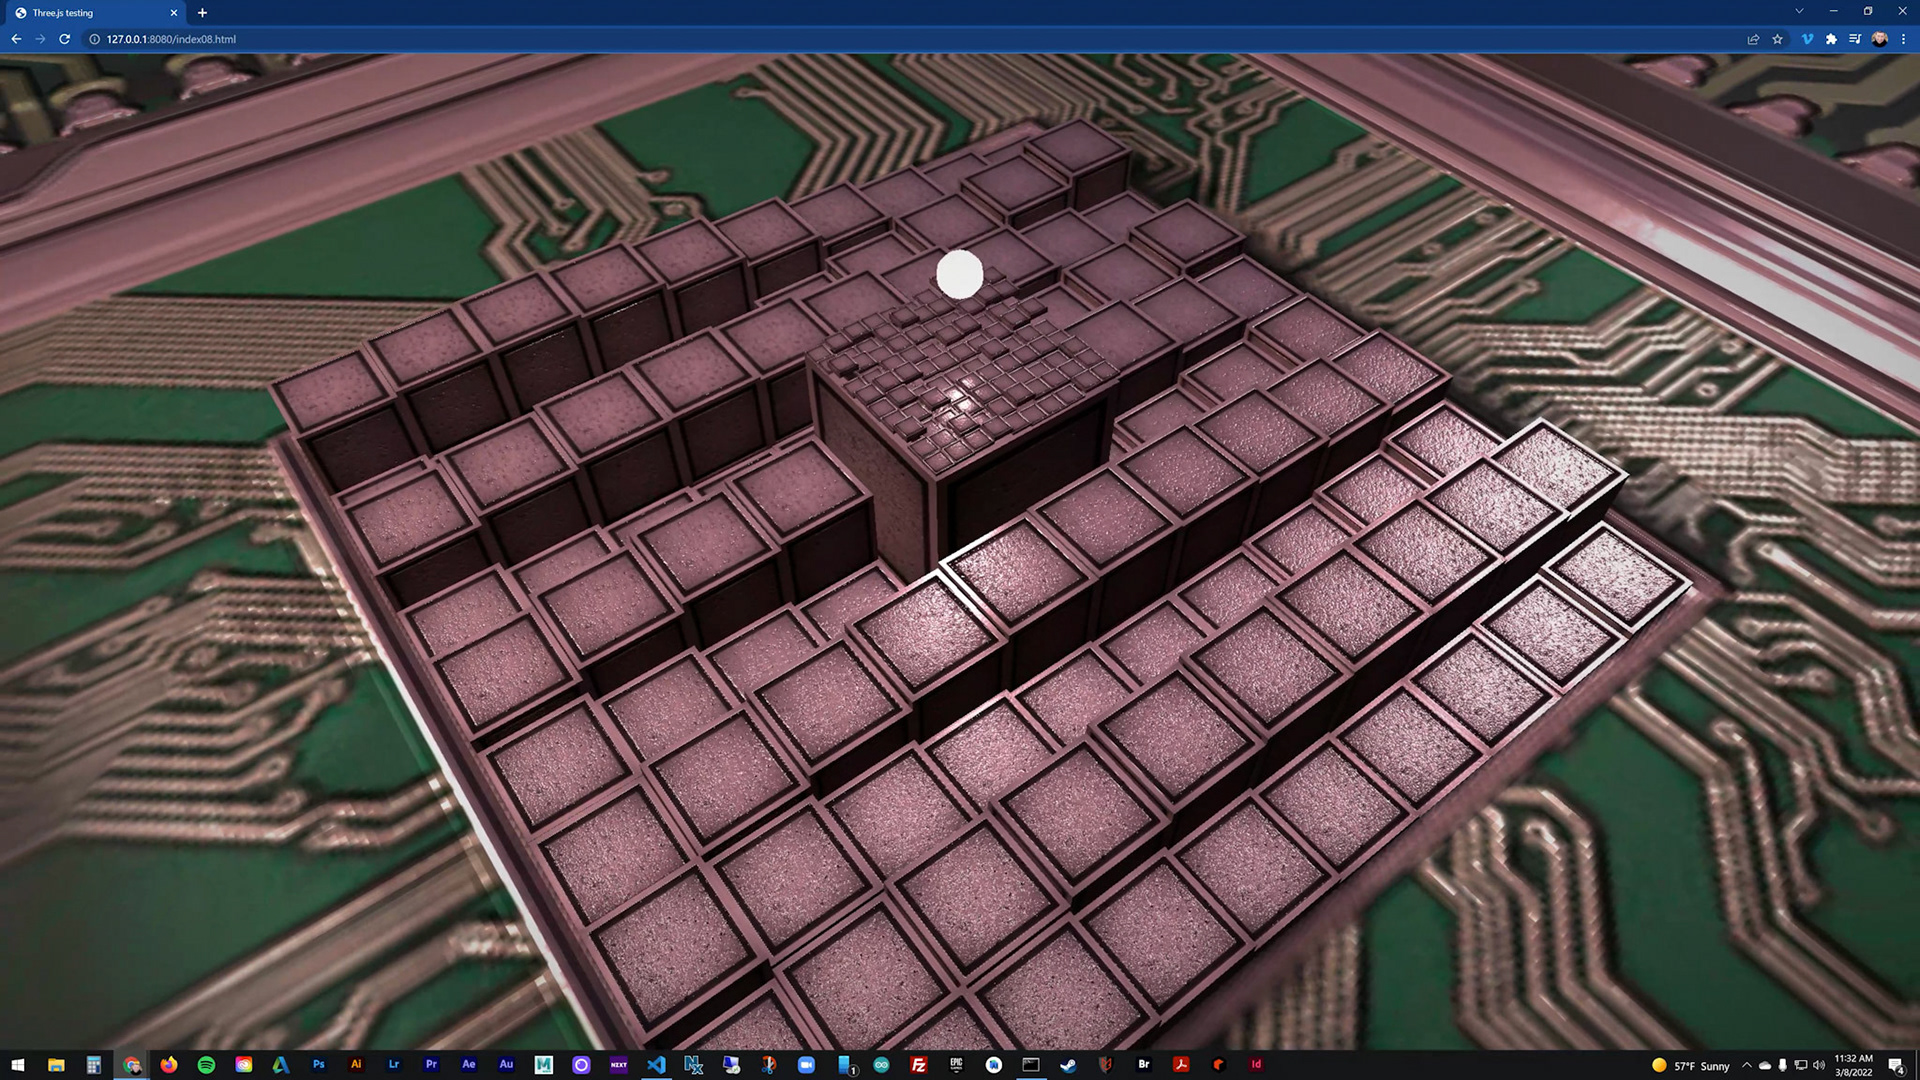Screen dimensions: 1920x1080
Task: Launch Firefox from taskbar
Action: click(168, 1064)
